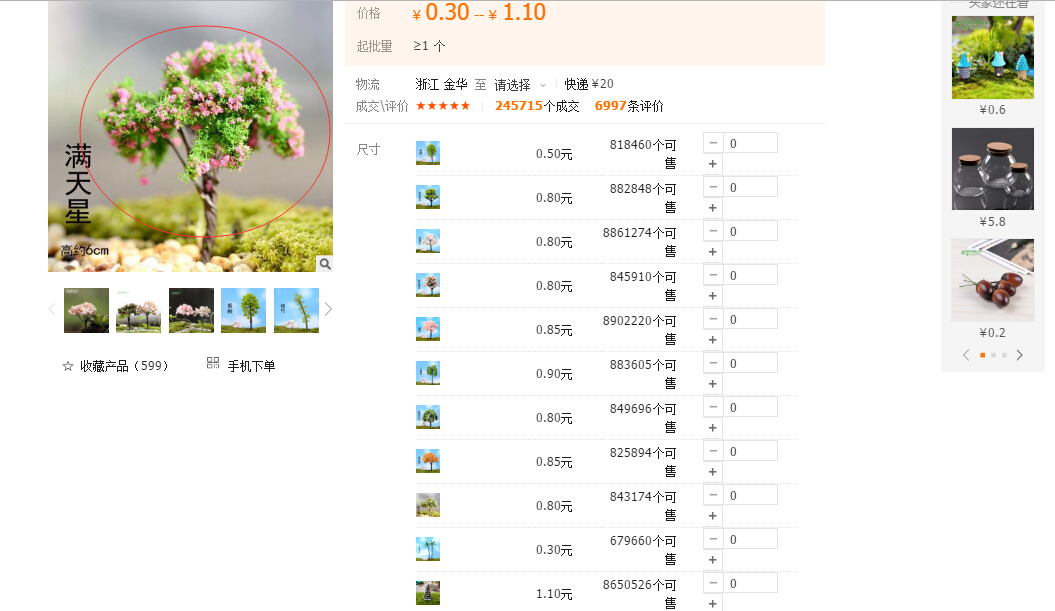Open the glass bottles product priced ¥5.8
The image size is (1055, 611).
(992, 169)
